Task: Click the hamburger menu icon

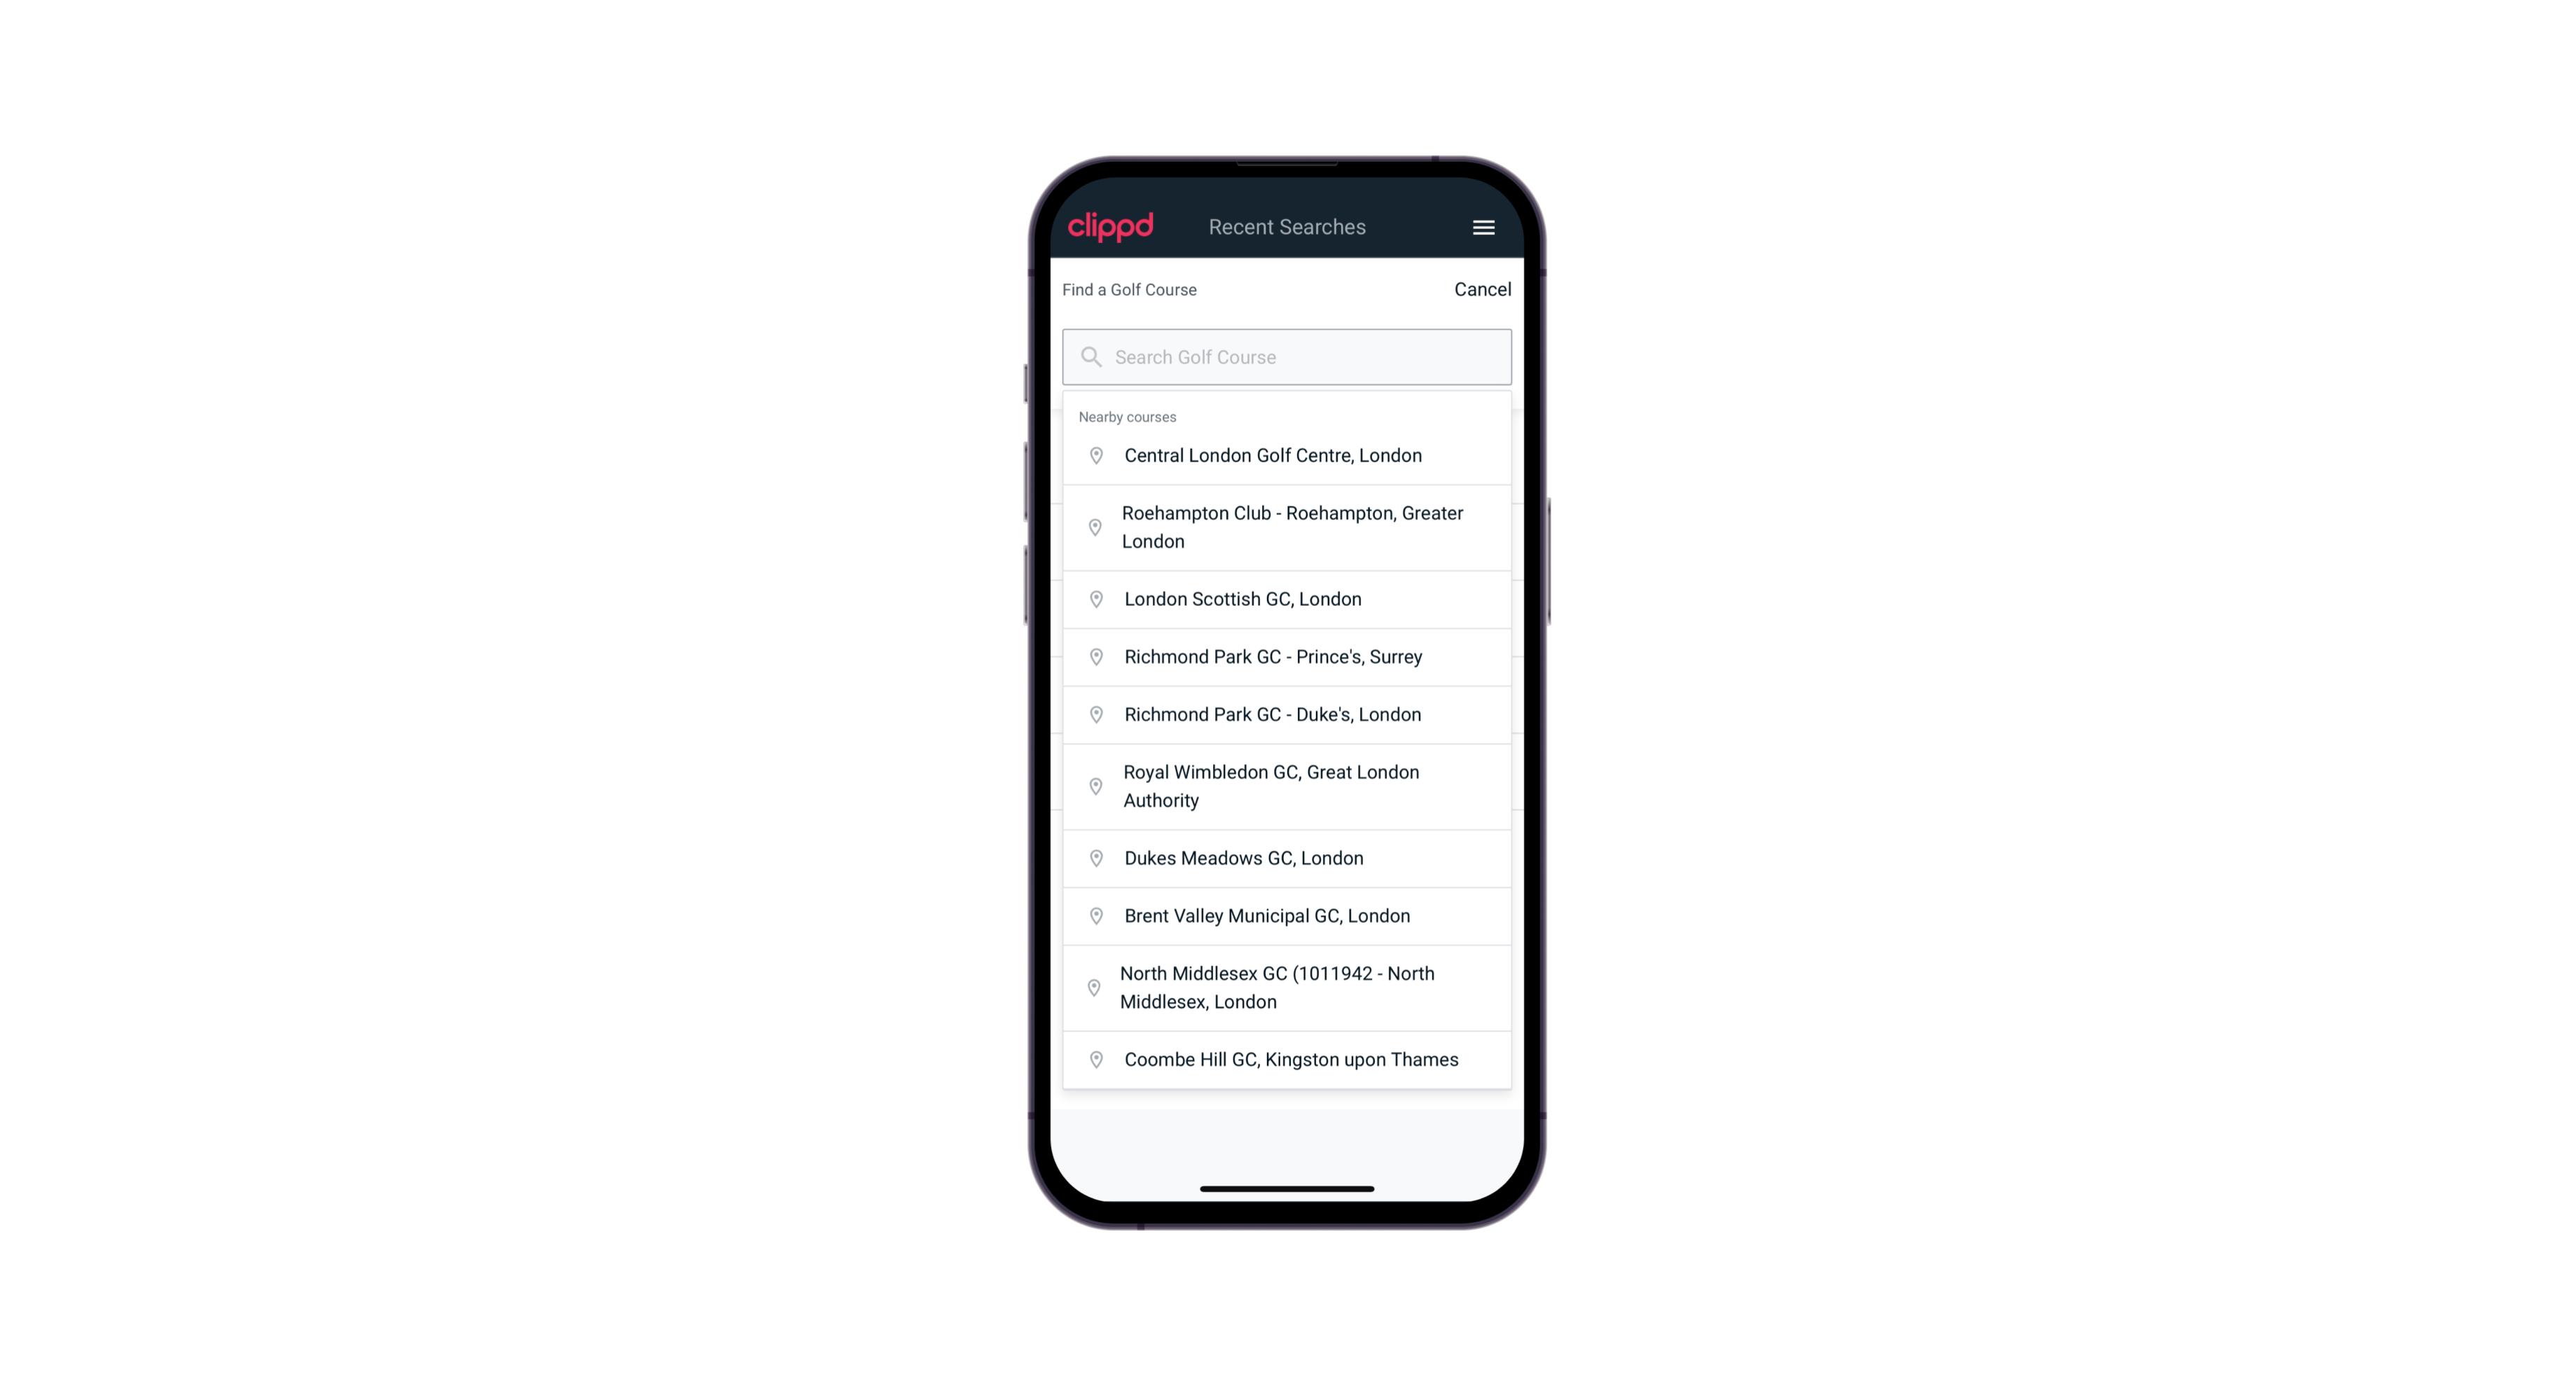Action: [x=1483, y=227]
